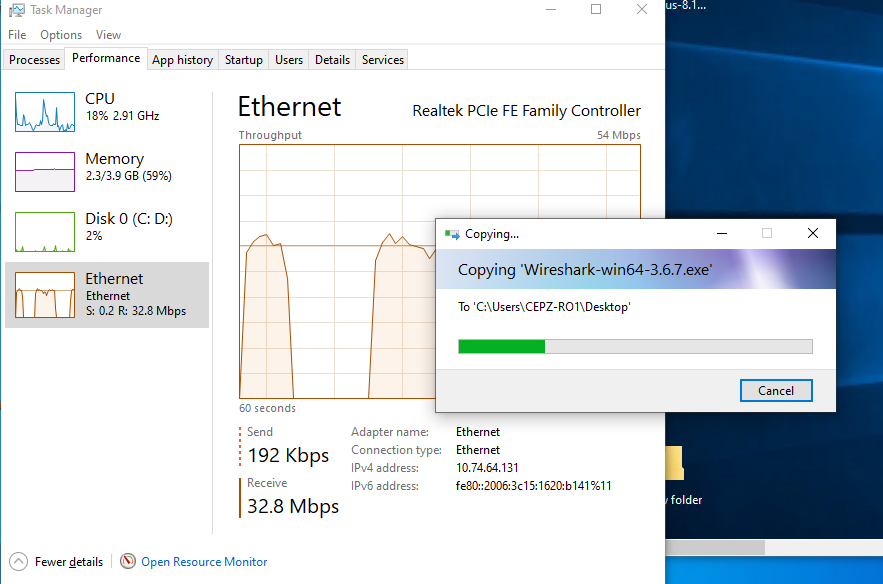Click the 60 seconds graph label
Viewport: 883px width, 584px height.
point(267,408)
